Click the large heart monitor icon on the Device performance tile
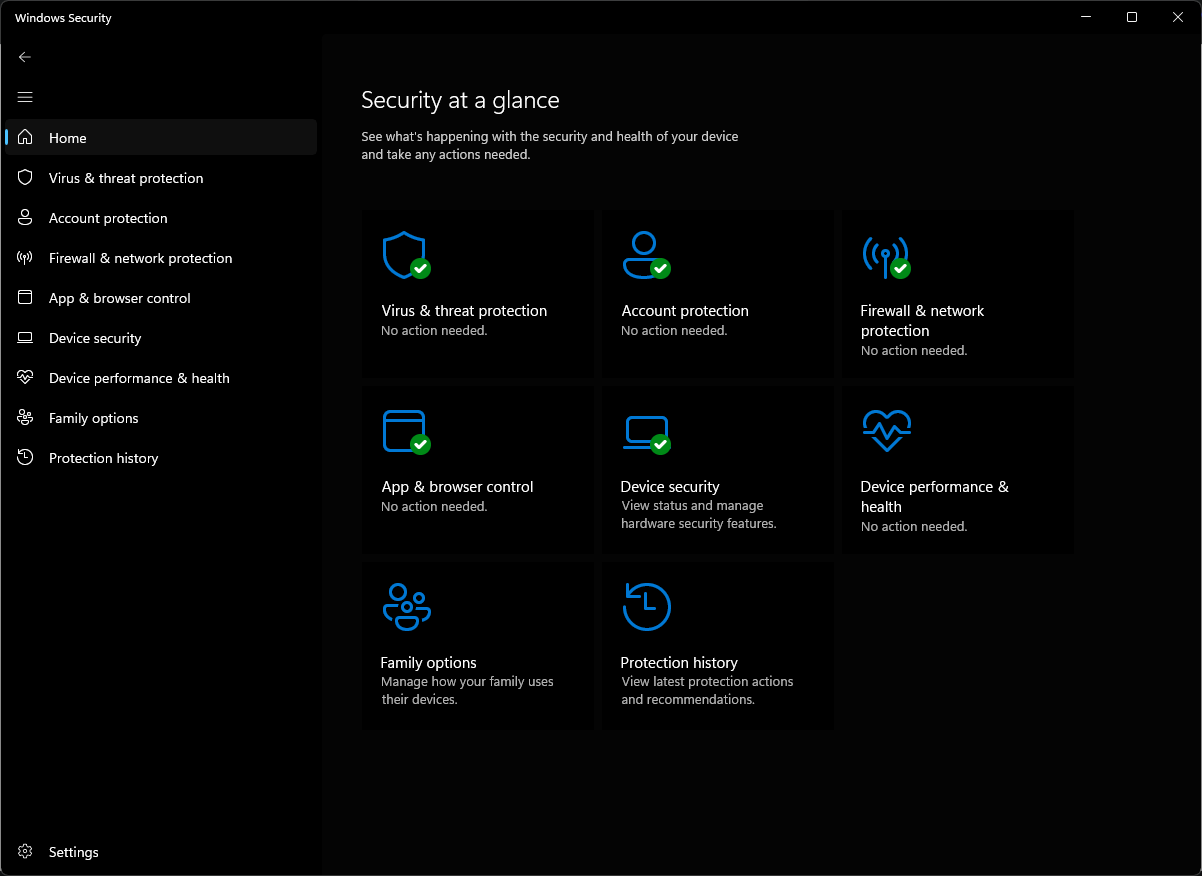This screenshot has width=1202, height=876. pos(887,431)
